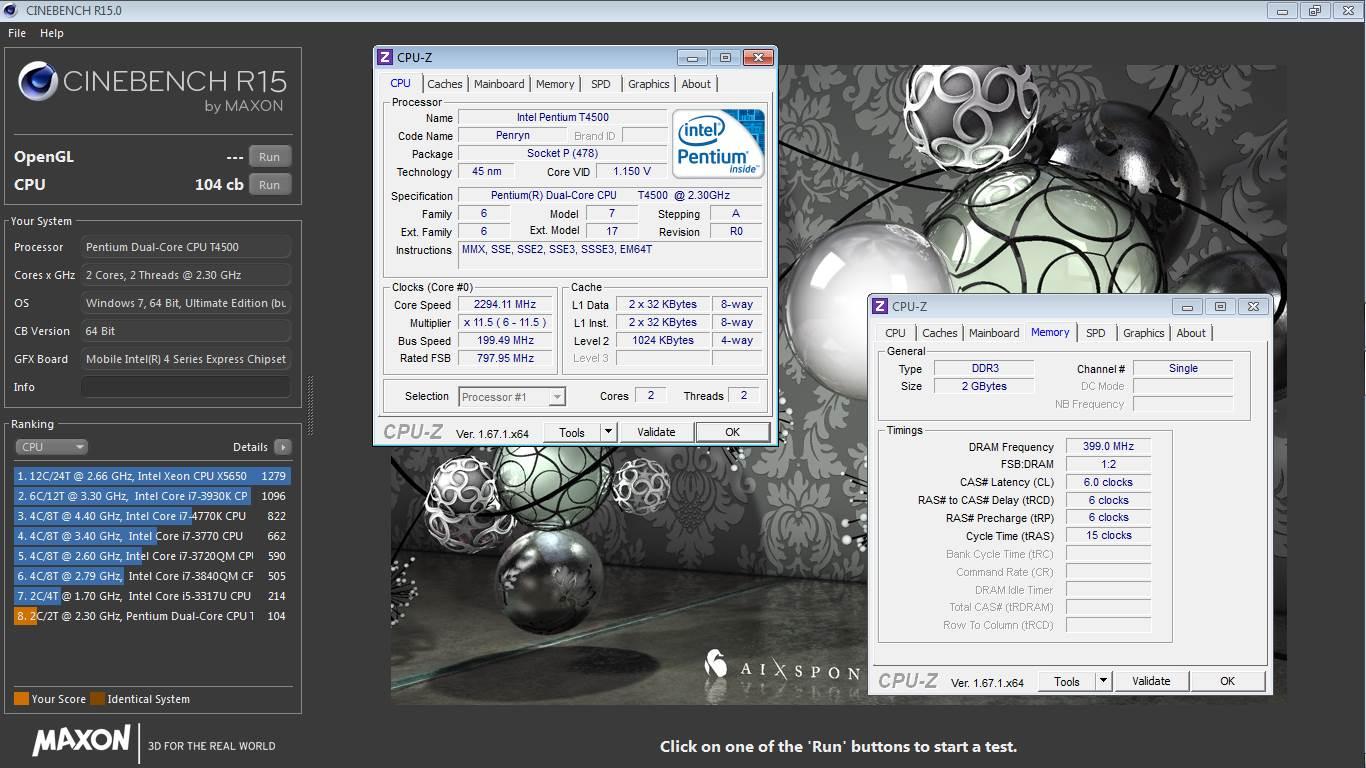
Task: Click the Processor field in Your System
Action: (186, 247)
